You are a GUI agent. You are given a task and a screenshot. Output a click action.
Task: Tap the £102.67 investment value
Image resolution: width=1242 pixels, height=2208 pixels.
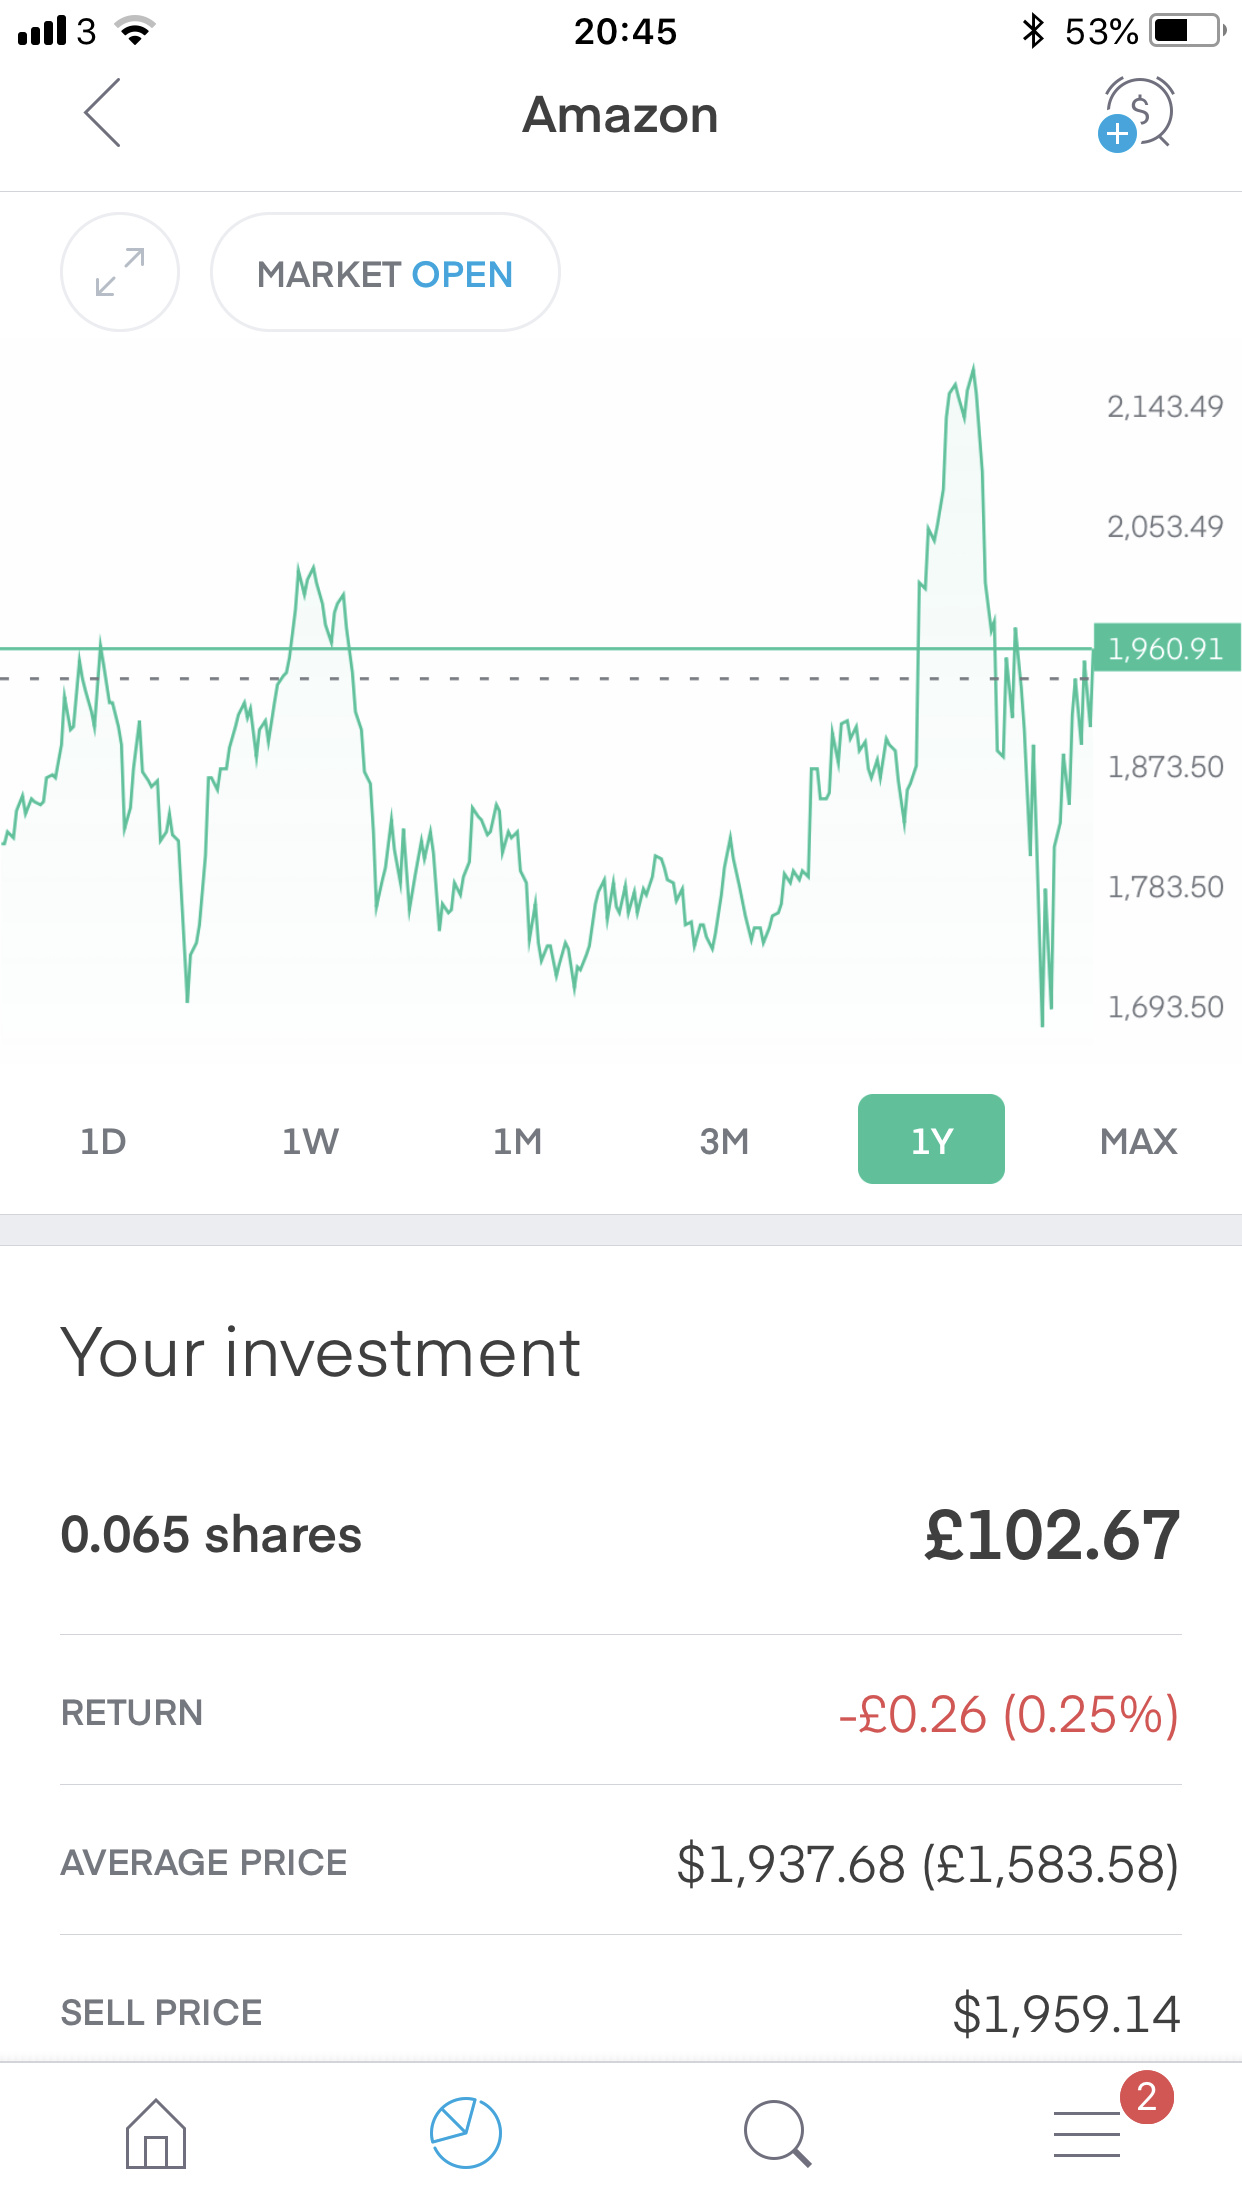pyautogui.click(x=1052, y=1535)
